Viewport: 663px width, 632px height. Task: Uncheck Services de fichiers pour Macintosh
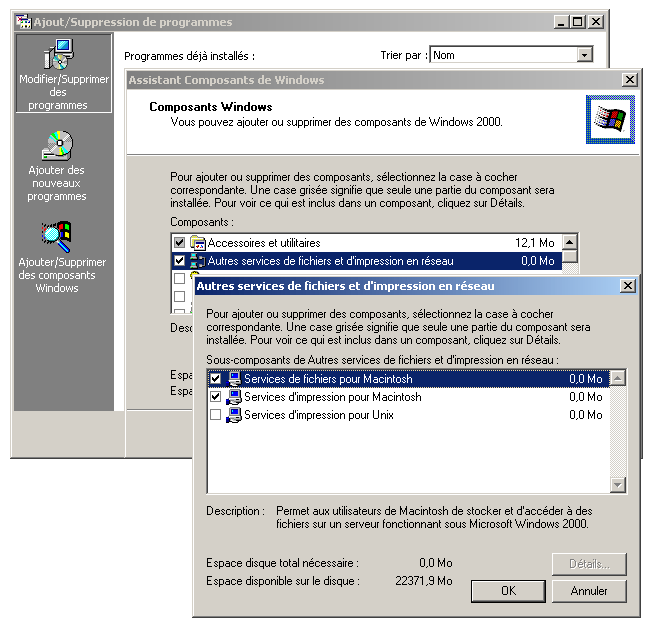(216, 379)
